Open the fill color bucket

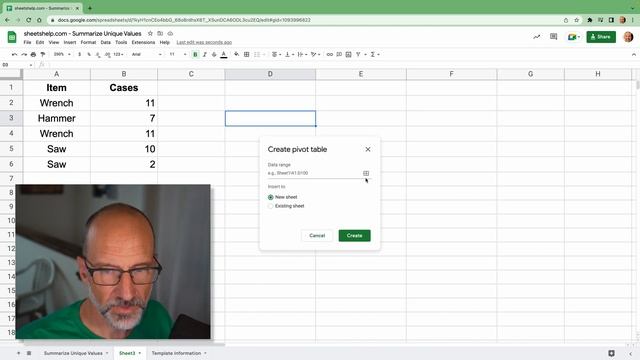pyautogui.click(x=237, y=54)
